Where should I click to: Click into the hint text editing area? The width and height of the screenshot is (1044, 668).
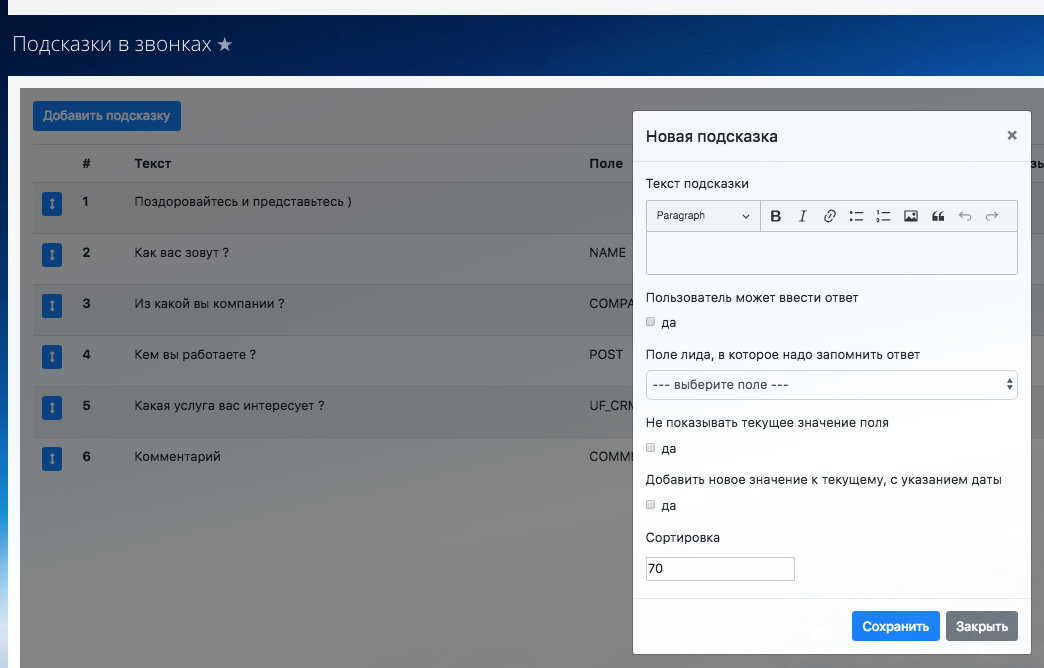[831, 253]
